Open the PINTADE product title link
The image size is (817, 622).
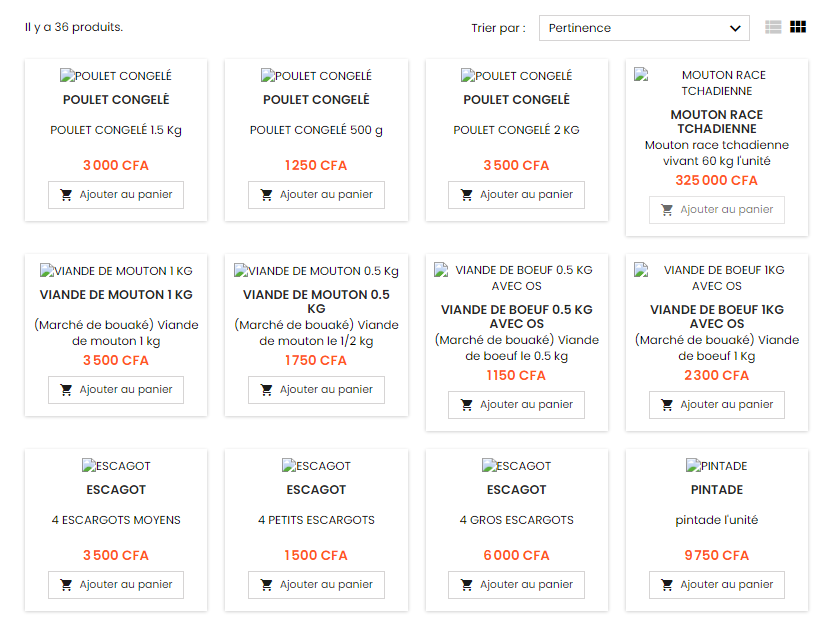pos(716,490)
